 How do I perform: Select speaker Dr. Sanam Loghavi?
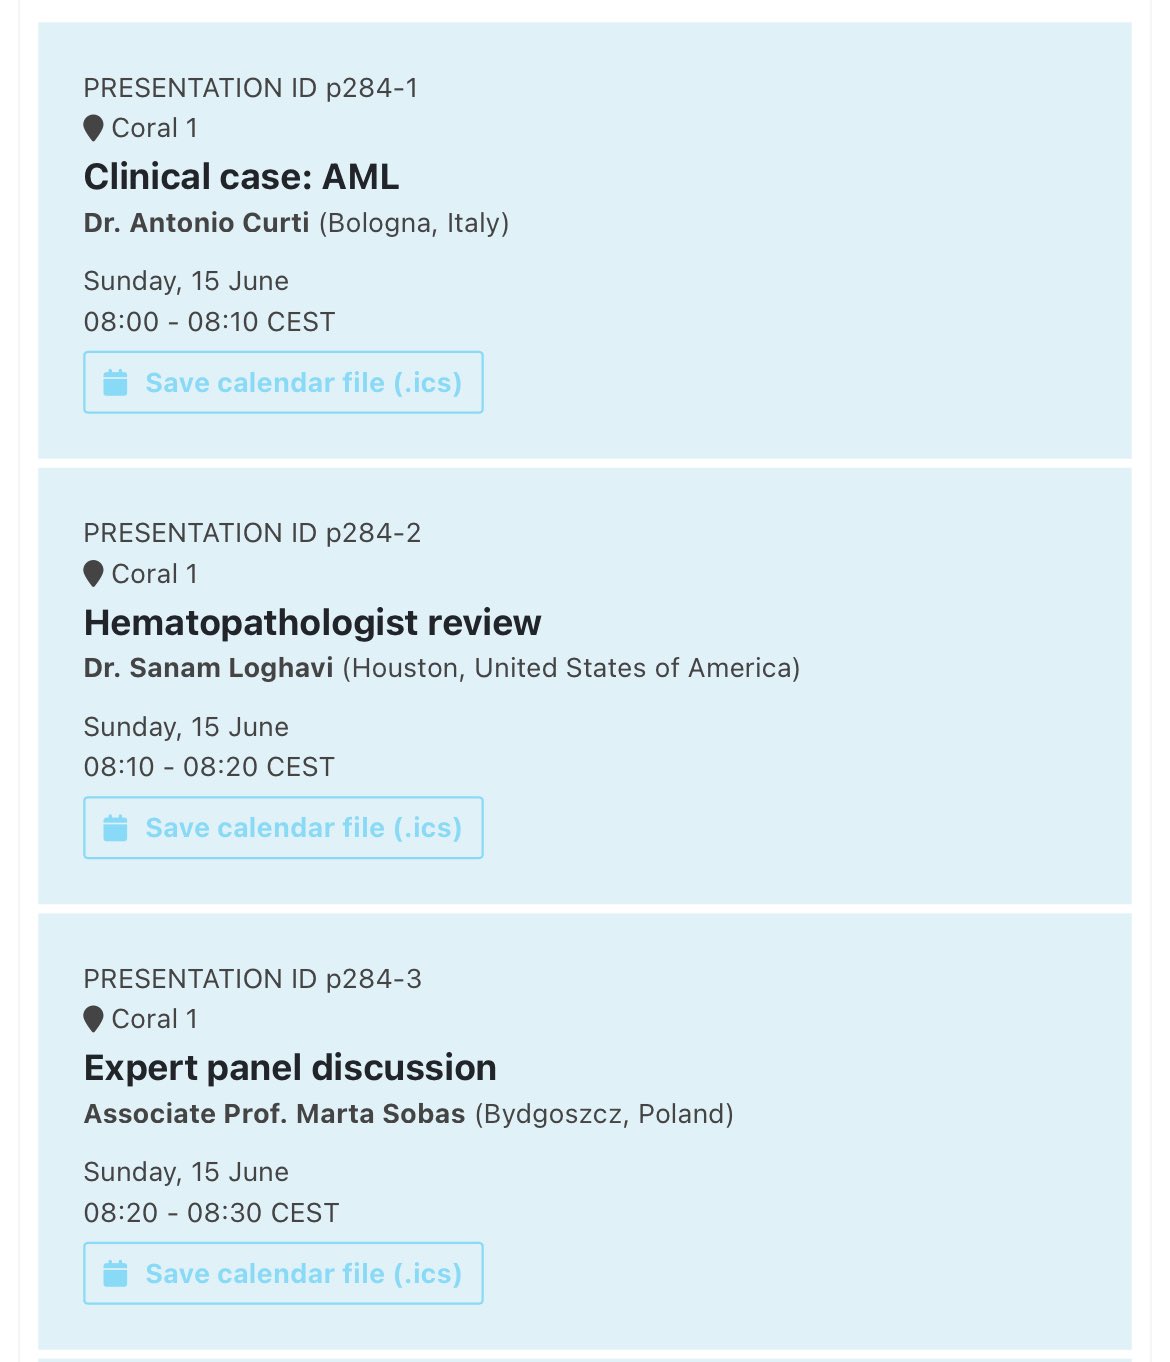(209, 668)
